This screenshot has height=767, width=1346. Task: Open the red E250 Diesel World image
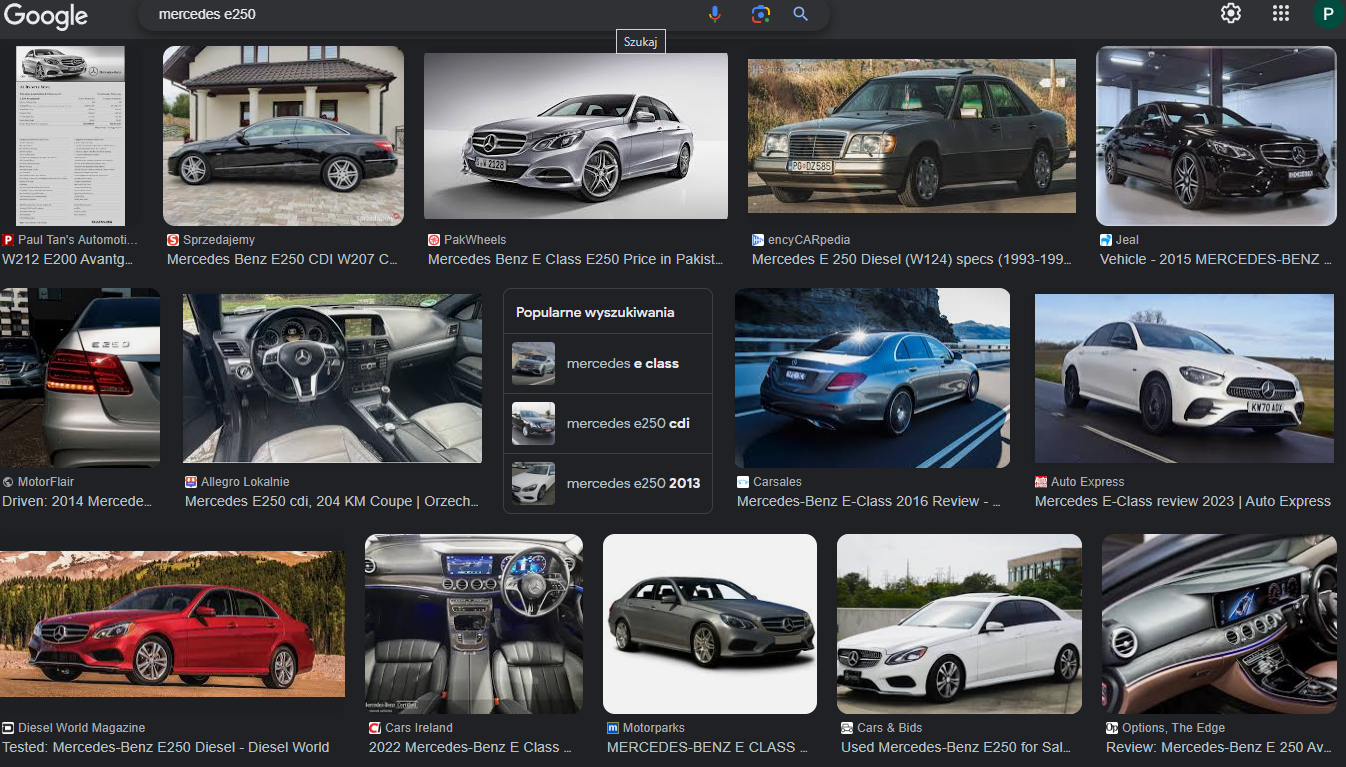173,624
